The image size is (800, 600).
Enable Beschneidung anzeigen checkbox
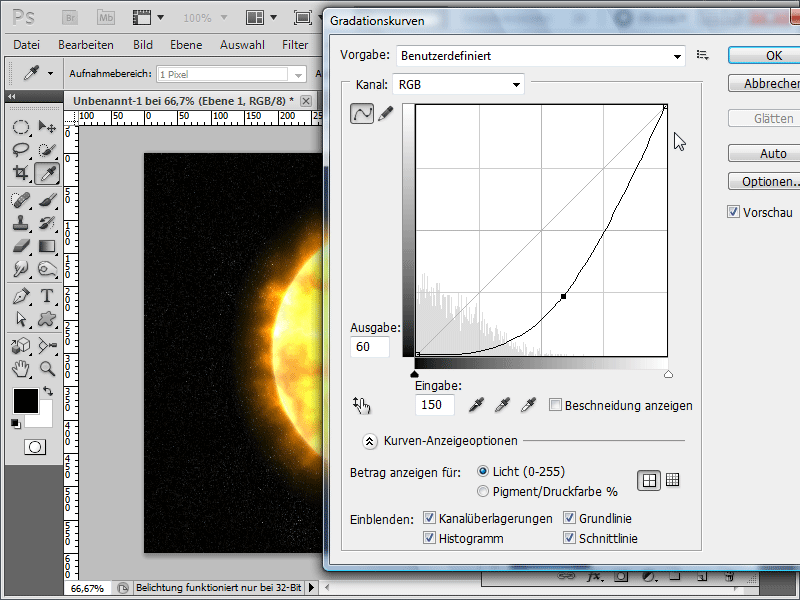(555, 405)
